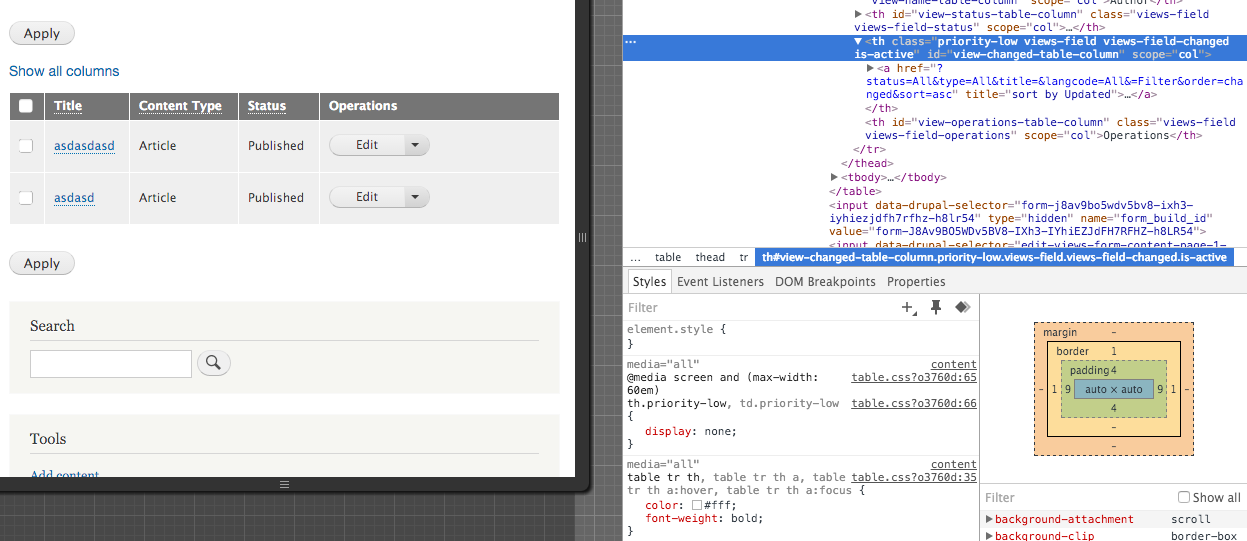Open the DOM Breakpoints tab
Screen dimensions: 1247x541
pyautogui.click(x=825, y=282)
